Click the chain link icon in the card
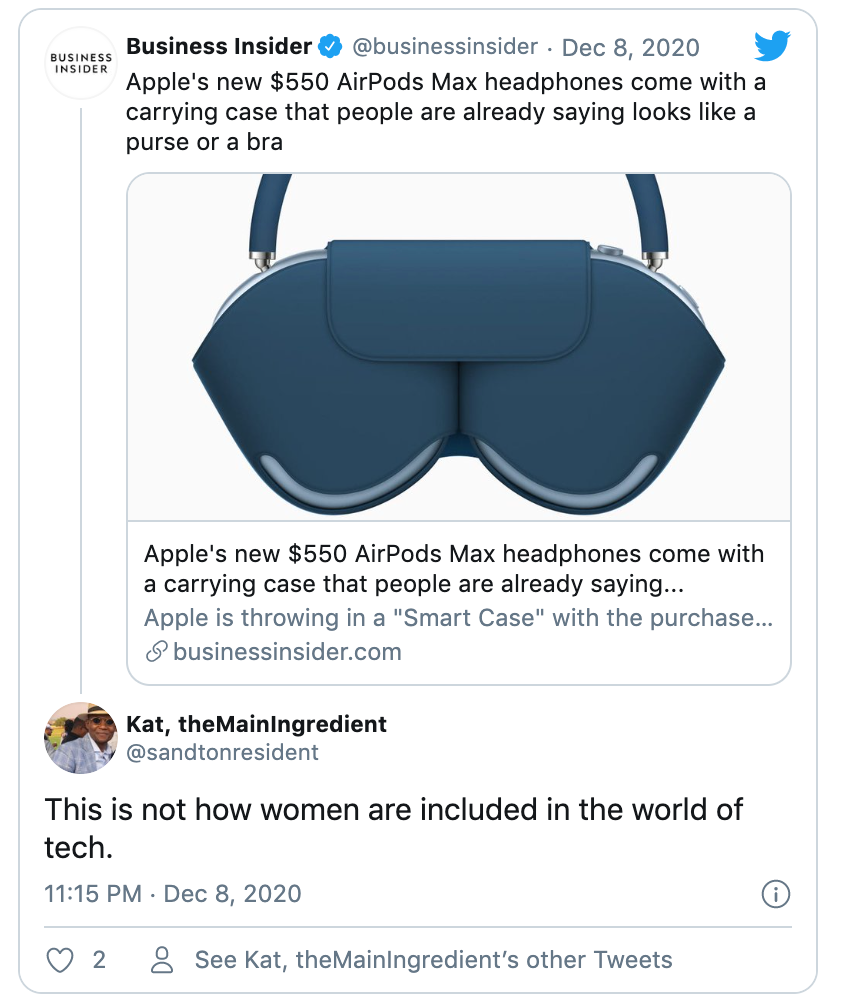Viewport: 846px width, 1008px height. [x=156, y=652]
